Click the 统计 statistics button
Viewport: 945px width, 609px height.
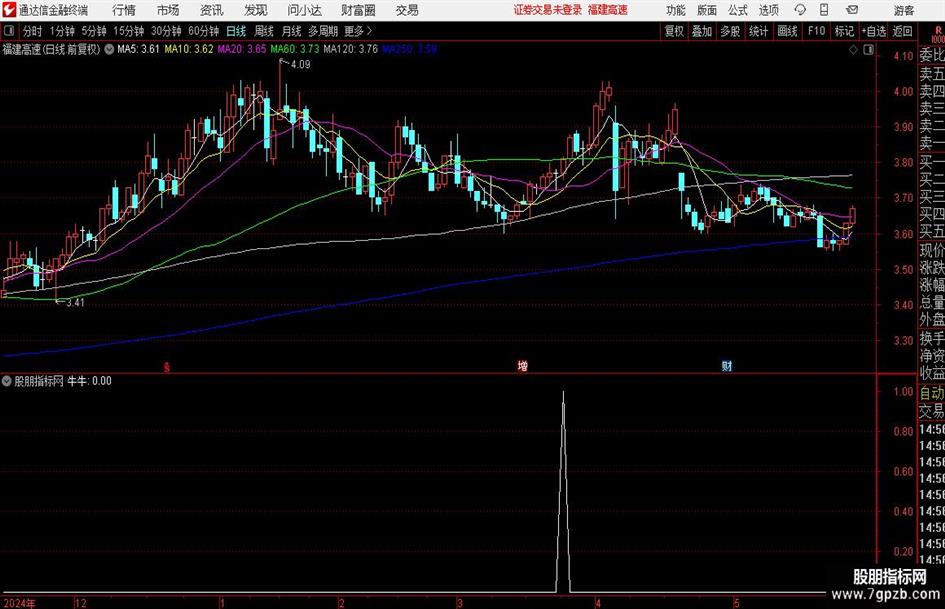(x=758, y=31)
